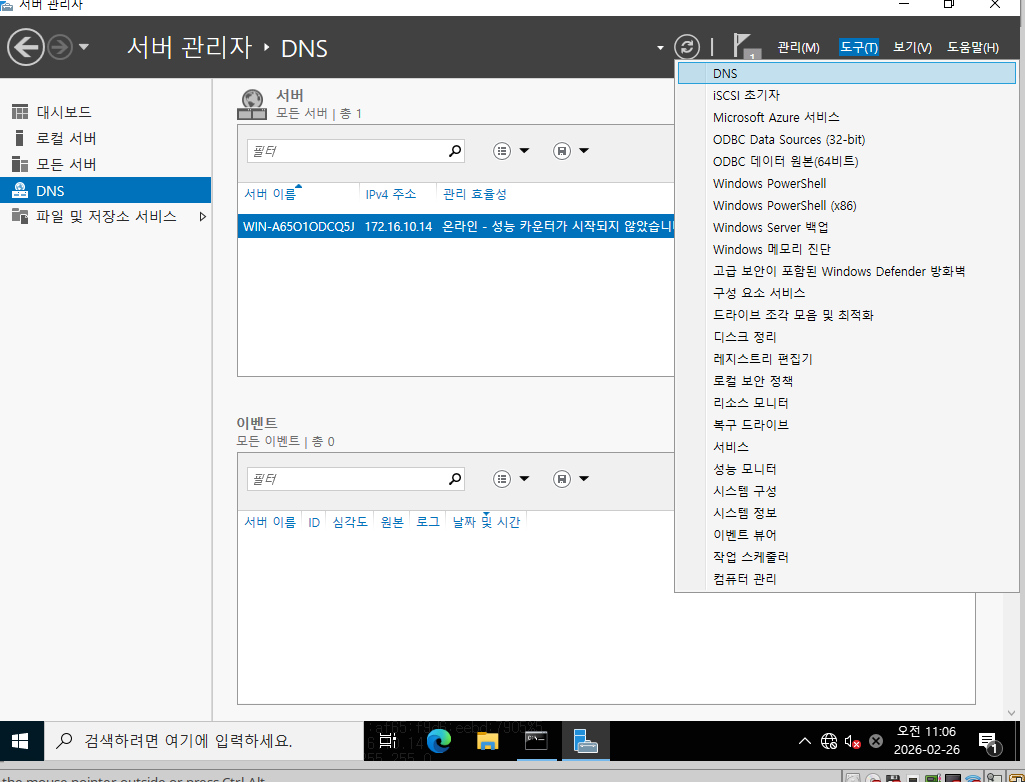1025x782 pixels.
Task: Open Microsoft Edge from taskbar
Action: coord(439,741)
